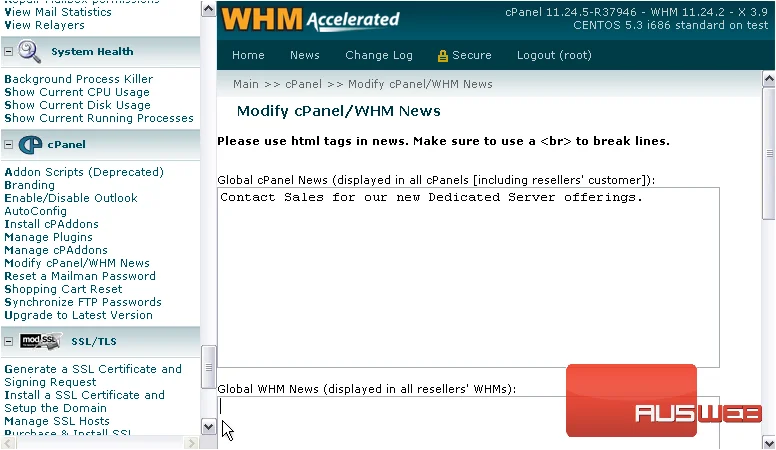Open Enable/Disable Outlook AutoConfig

(70, 204)
